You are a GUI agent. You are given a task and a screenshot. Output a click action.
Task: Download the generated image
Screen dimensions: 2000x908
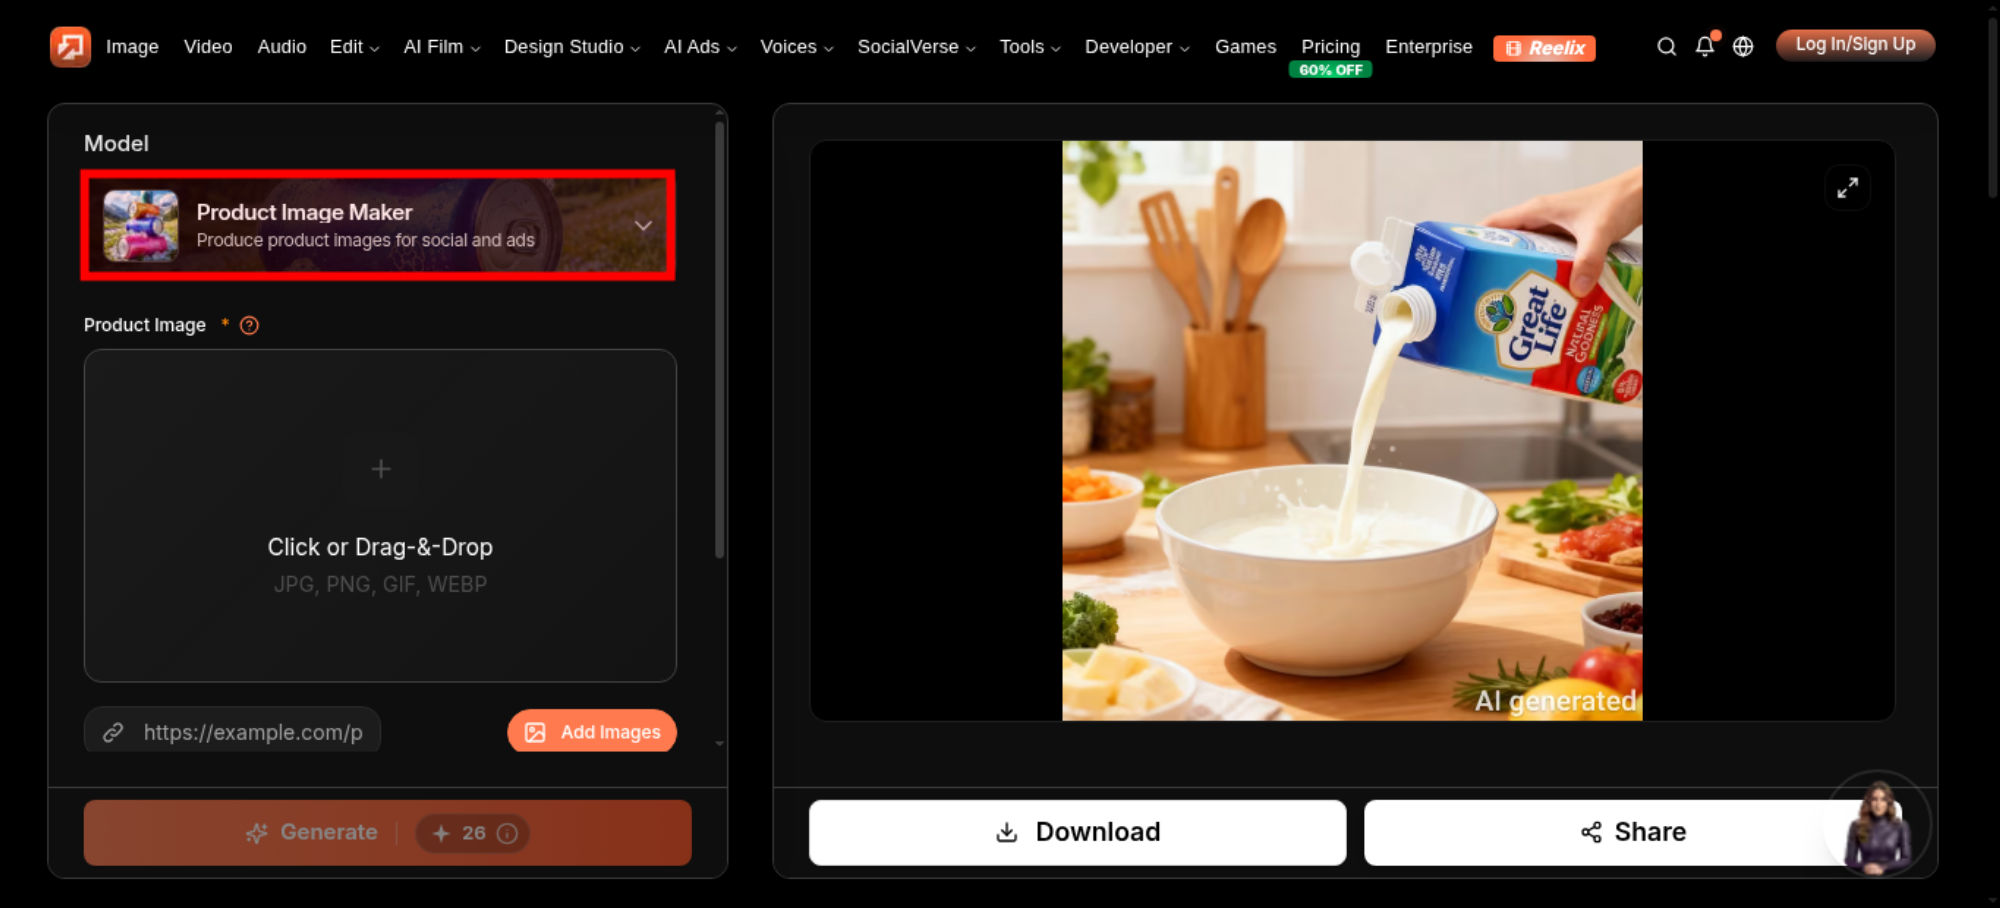(x=1078, y=832)
